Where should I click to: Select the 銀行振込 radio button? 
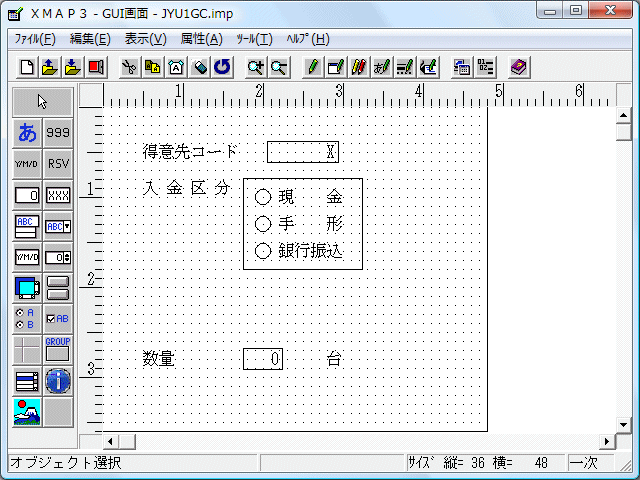pyautogui.click(x=263, y=251)
